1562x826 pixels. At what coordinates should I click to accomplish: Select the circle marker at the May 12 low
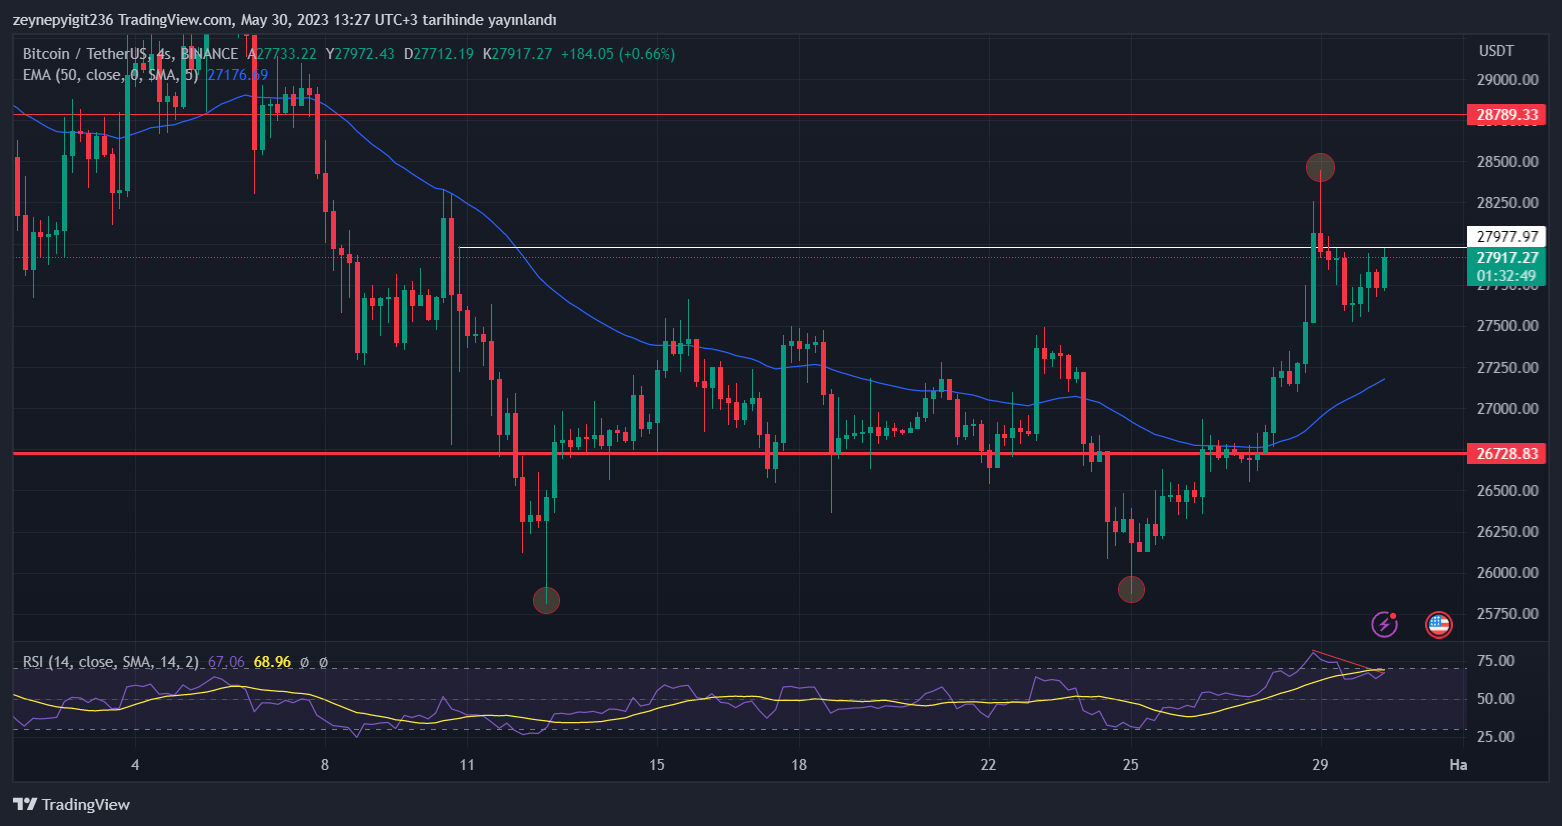click(x=546, y=600)
